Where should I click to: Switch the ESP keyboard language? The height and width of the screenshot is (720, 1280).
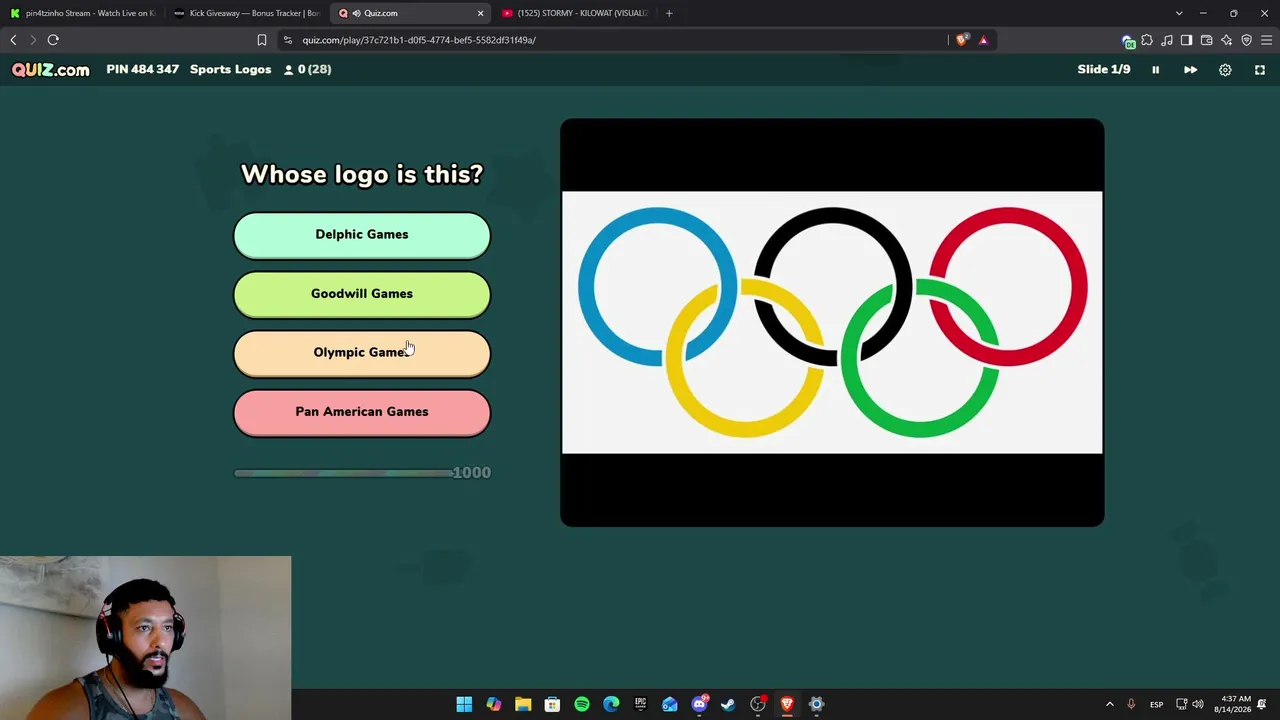(x=1156, y=704)
